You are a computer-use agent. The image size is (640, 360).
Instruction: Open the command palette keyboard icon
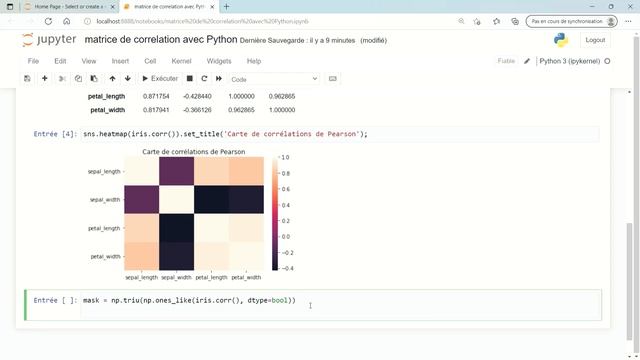click(x=333, y=78)
